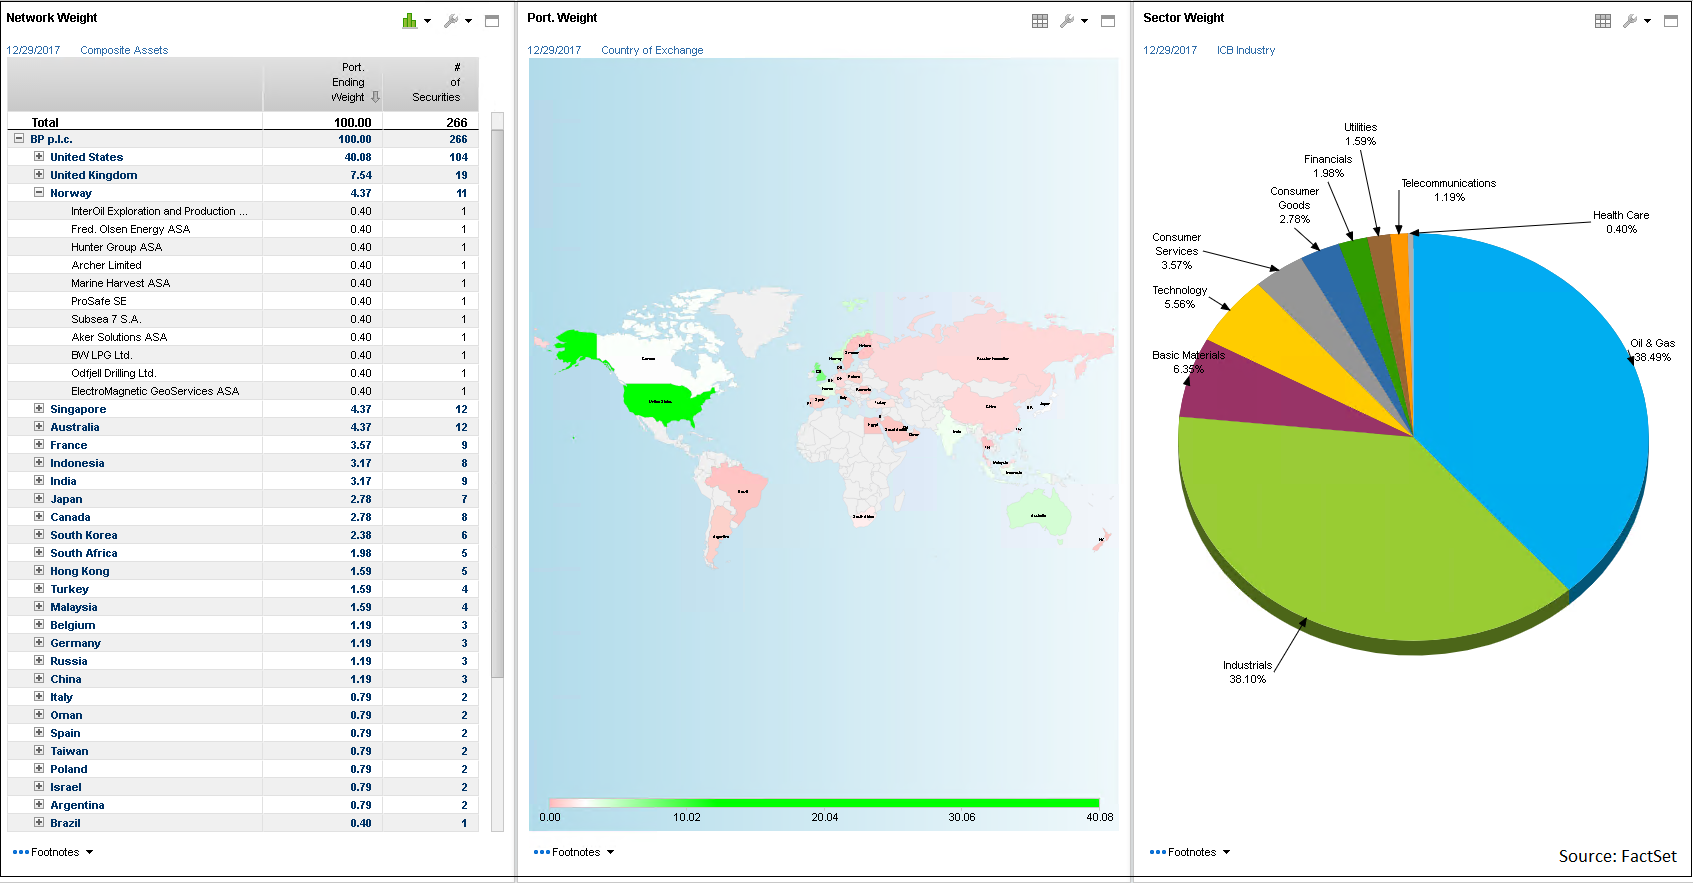
Task: Select Fred. Olsen Energy ASA row
Action: coord(243,229)
